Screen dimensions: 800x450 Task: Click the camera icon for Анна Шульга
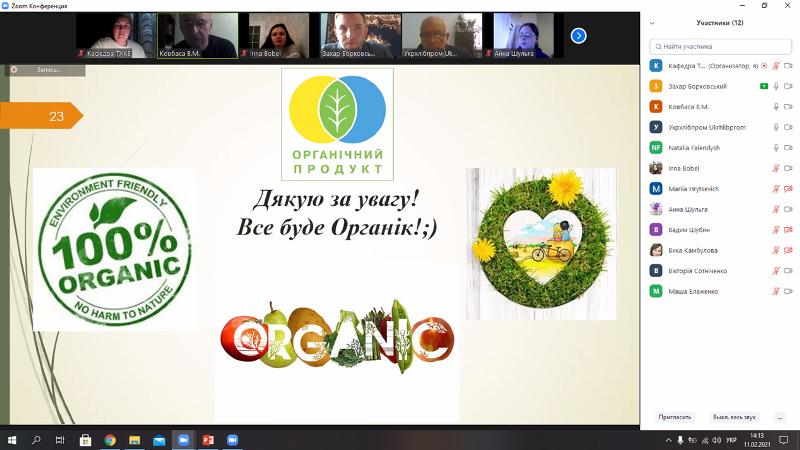(x=788, y=209)
